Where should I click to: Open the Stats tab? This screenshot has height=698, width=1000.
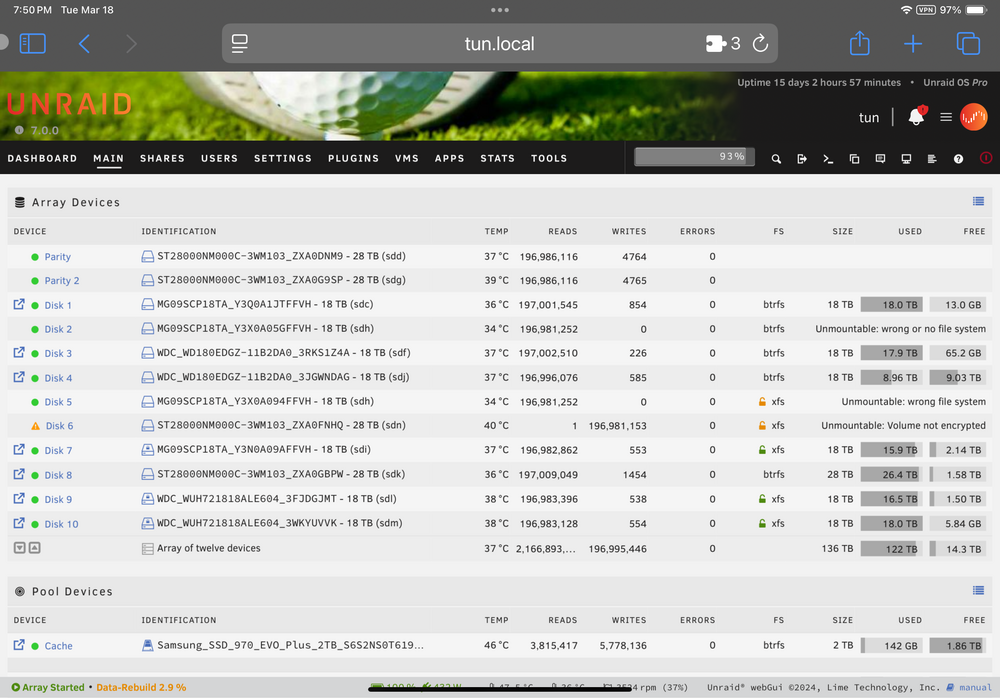pyautogui.click(x=497, y=158)
